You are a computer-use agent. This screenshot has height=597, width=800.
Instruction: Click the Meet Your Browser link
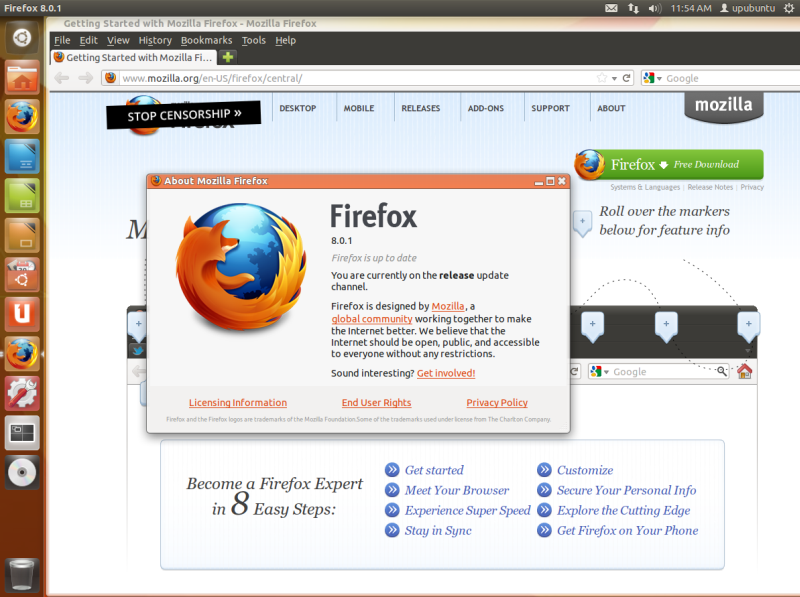[457, 490]
